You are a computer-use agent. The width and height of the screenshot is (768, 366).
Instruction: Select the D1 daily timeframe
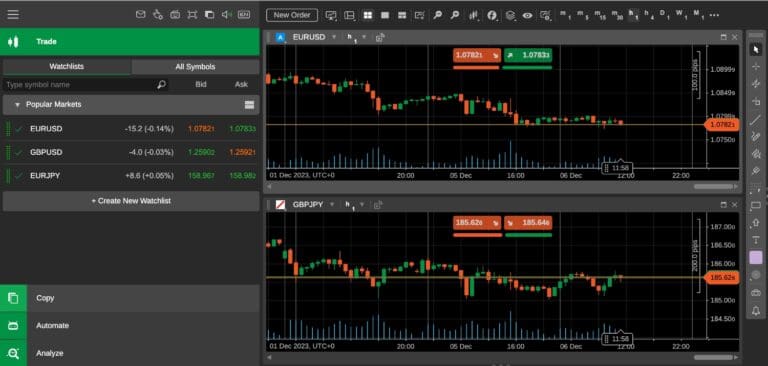(665, 15)
